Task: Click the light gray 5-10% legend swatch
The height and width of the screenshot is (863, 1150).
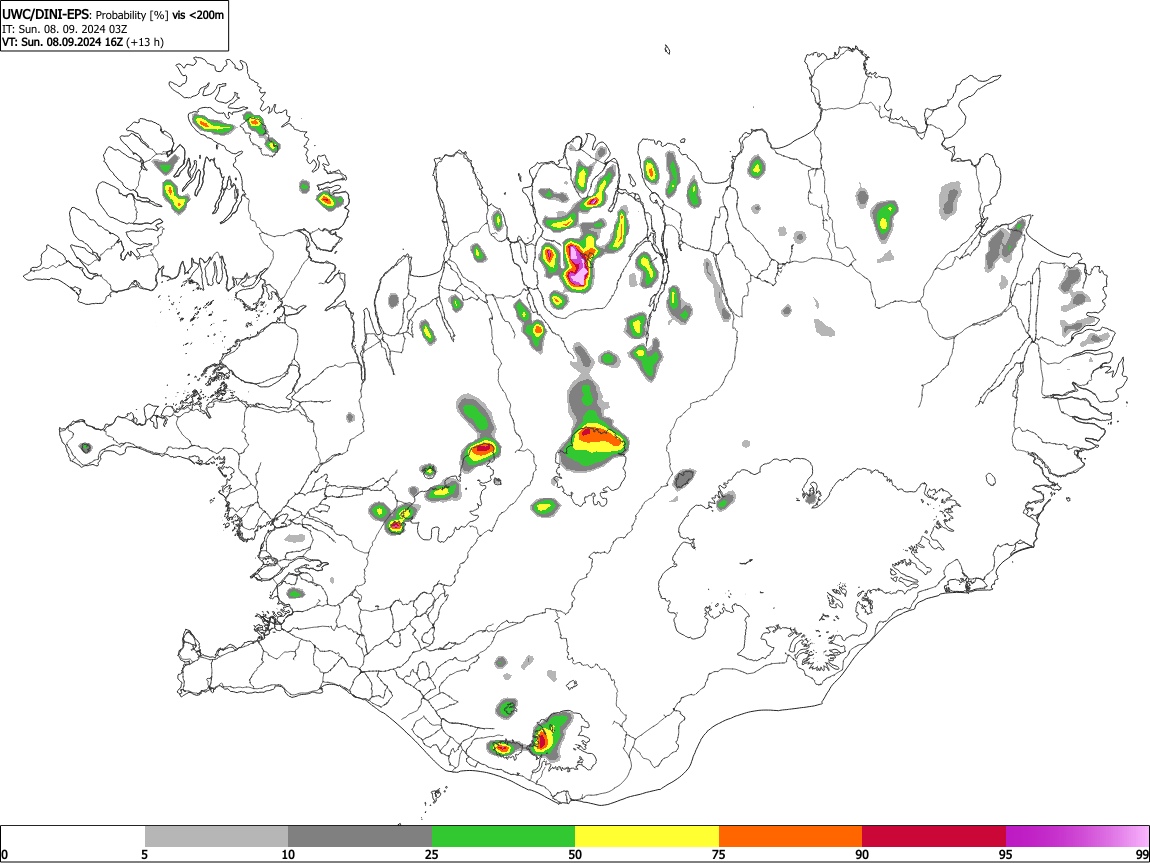Action: point(216,837)
